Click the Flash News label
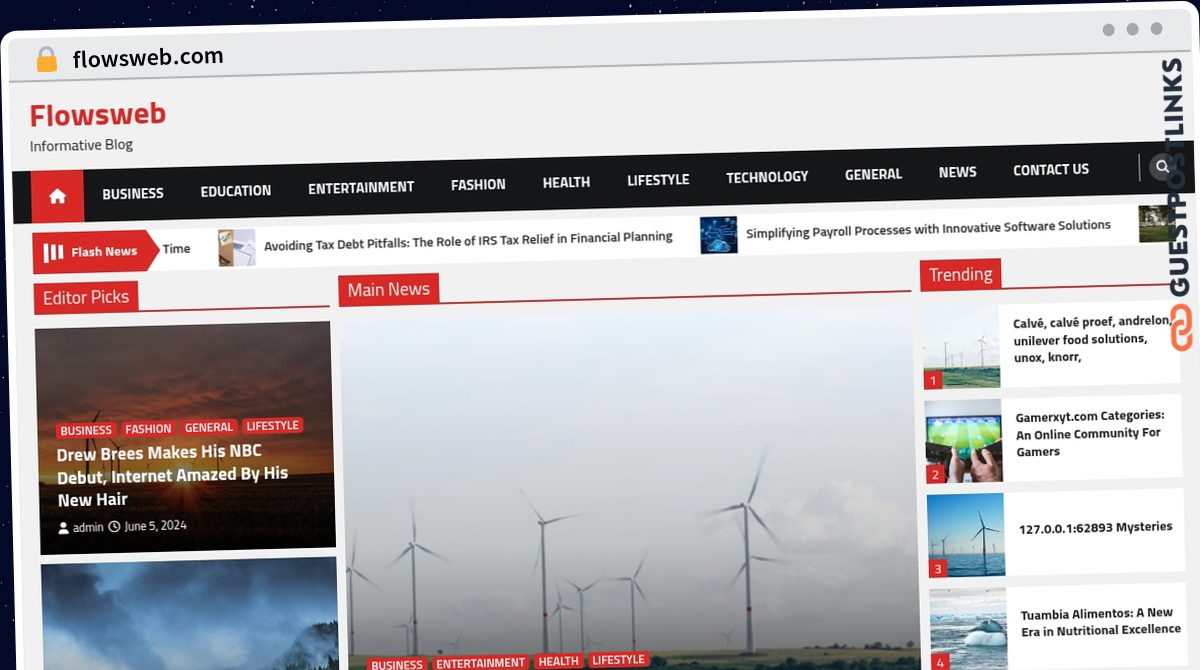The image size is (1200, 670). coord(103,251)
